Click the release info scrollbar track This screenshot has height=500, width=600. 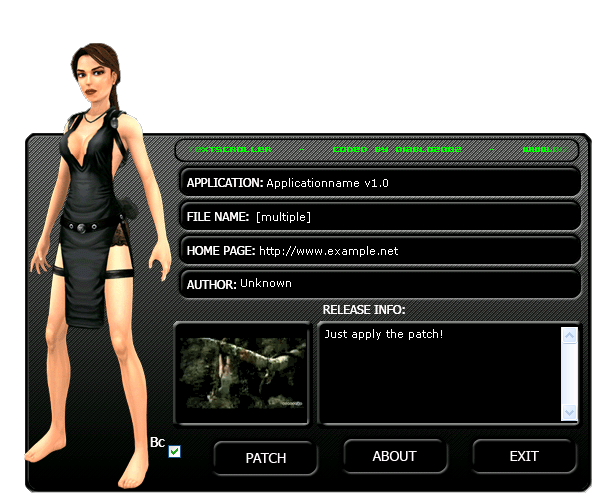tap(569, 374)
